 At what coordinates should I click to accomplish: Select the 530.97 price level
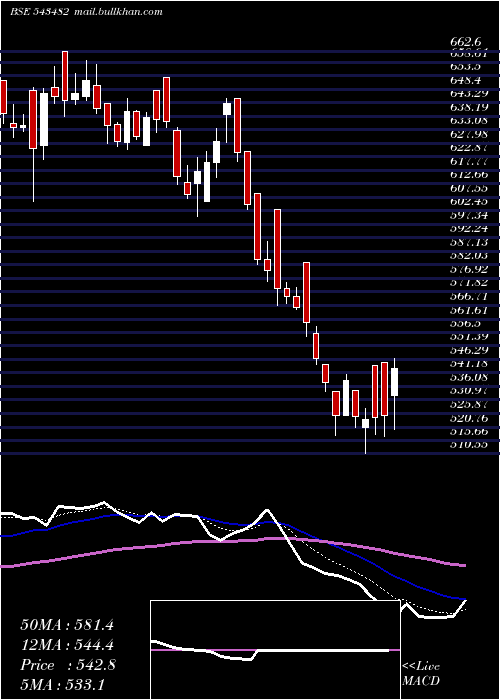pyautogui.click(x=469, y=391)
